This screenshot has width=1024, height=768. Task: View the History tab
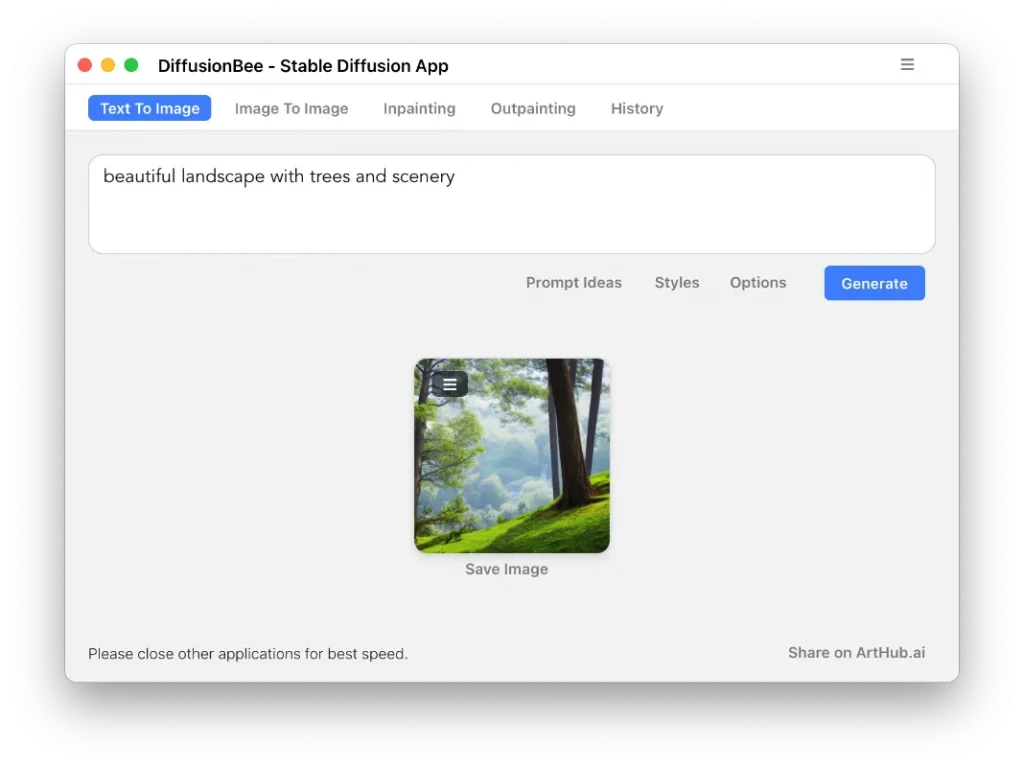(637, 108)
